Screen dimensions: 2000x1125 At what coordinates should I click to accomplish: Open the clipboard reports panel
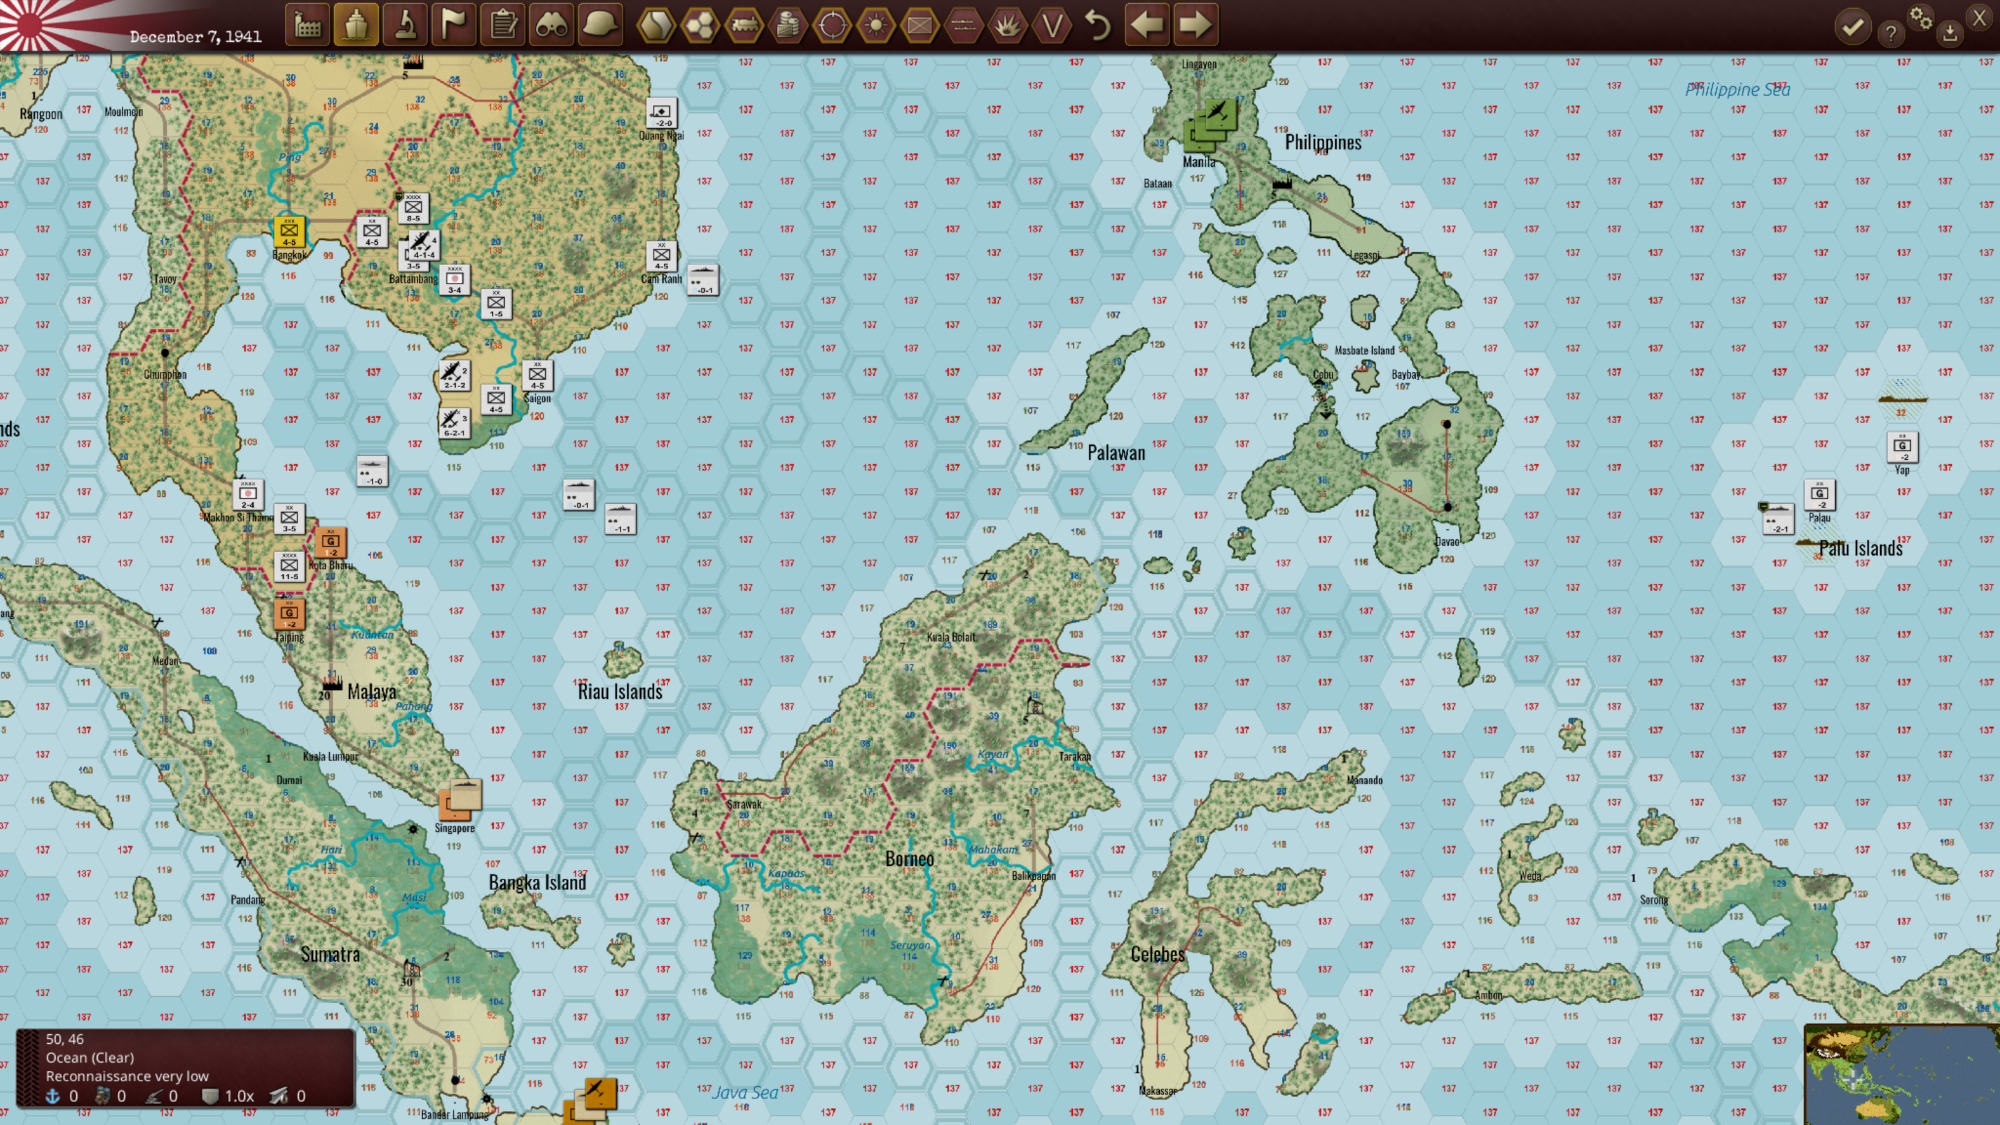[503, 25]
